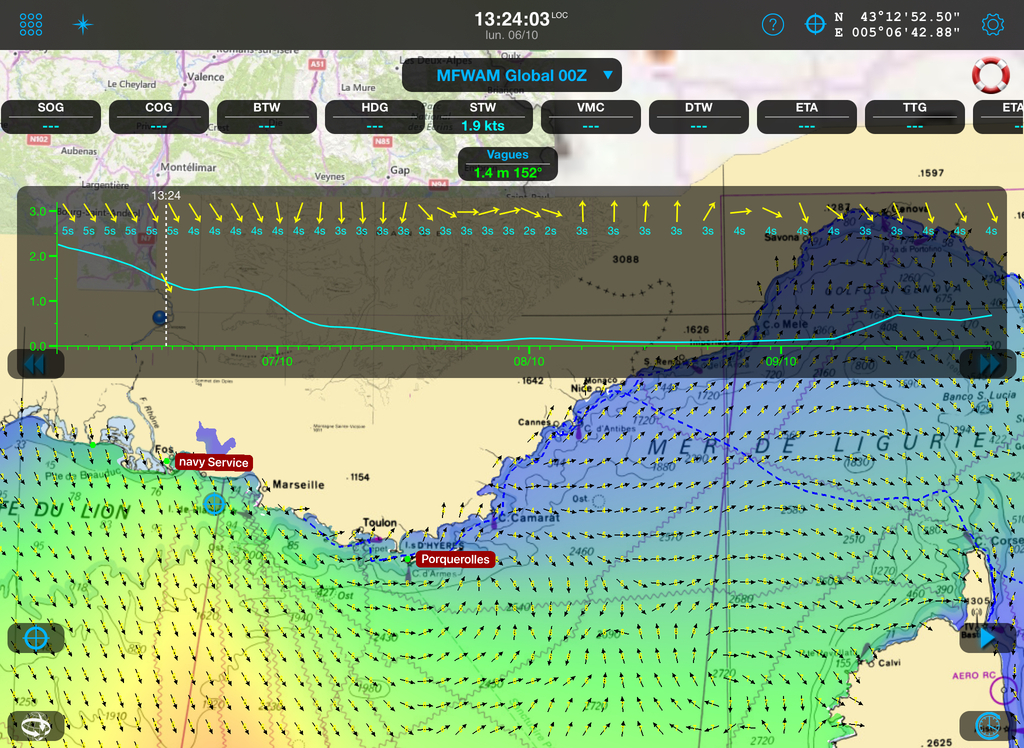Open the Vagues wave data selector
The height and width of the screenshot is (748, 1024).
click(507, 164)
